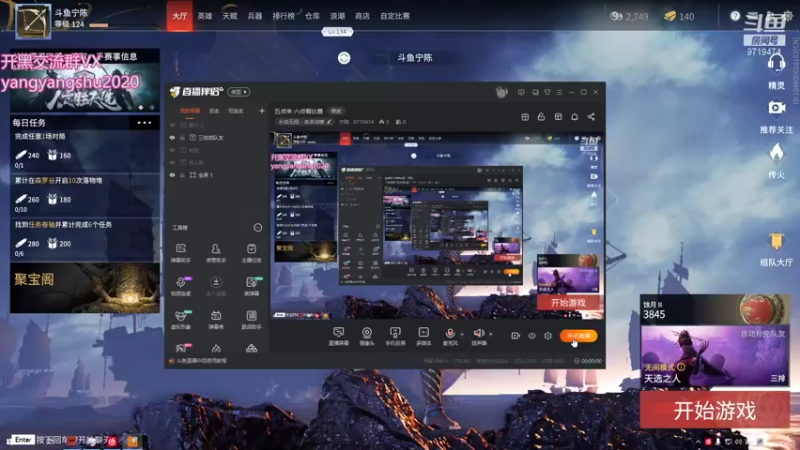Lock the 三排找队友 source
Image resolution: width=800 pixels, height=450 pixels.
point(182,138)
